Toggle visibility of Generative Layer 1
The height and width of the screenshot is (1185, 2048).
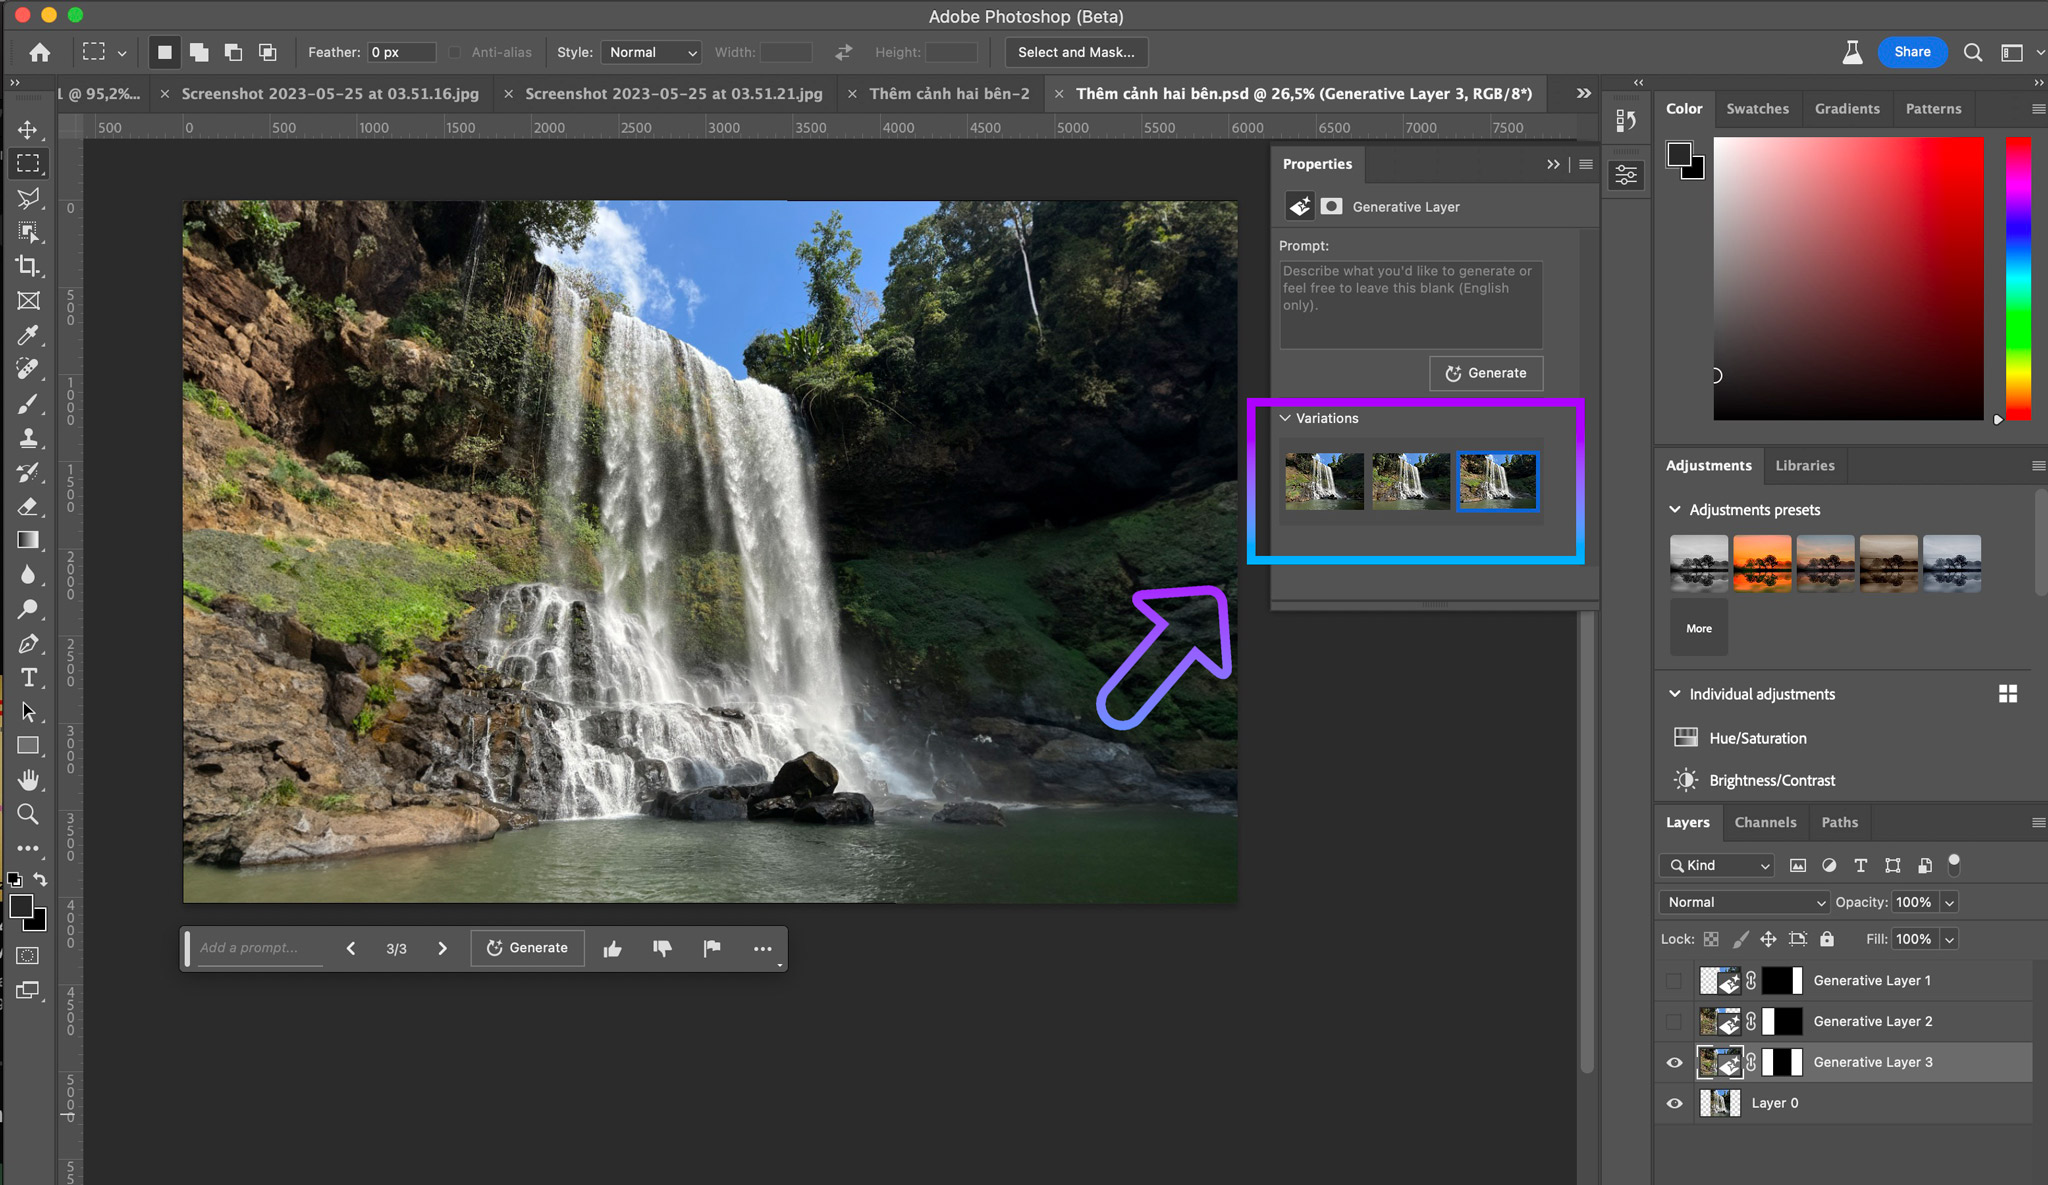(1674, 980)
